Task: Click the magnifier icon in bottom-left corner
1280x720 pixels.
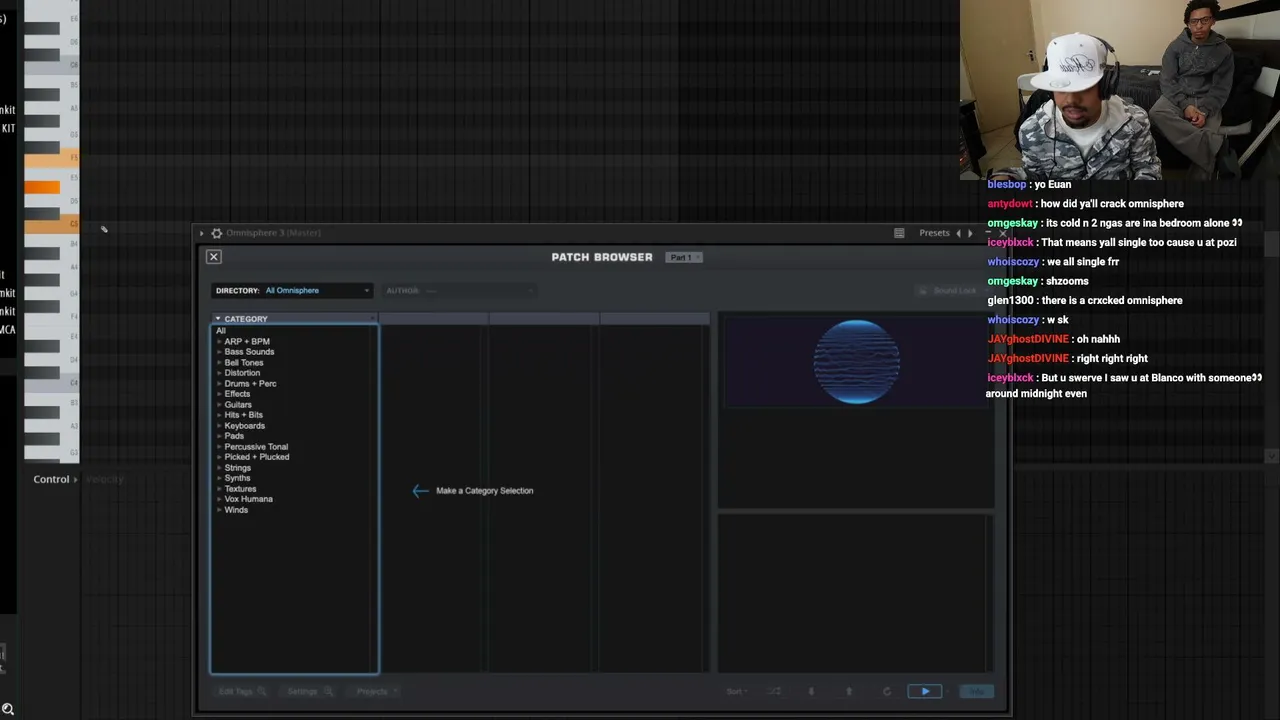Action: (x=7, y=711)
